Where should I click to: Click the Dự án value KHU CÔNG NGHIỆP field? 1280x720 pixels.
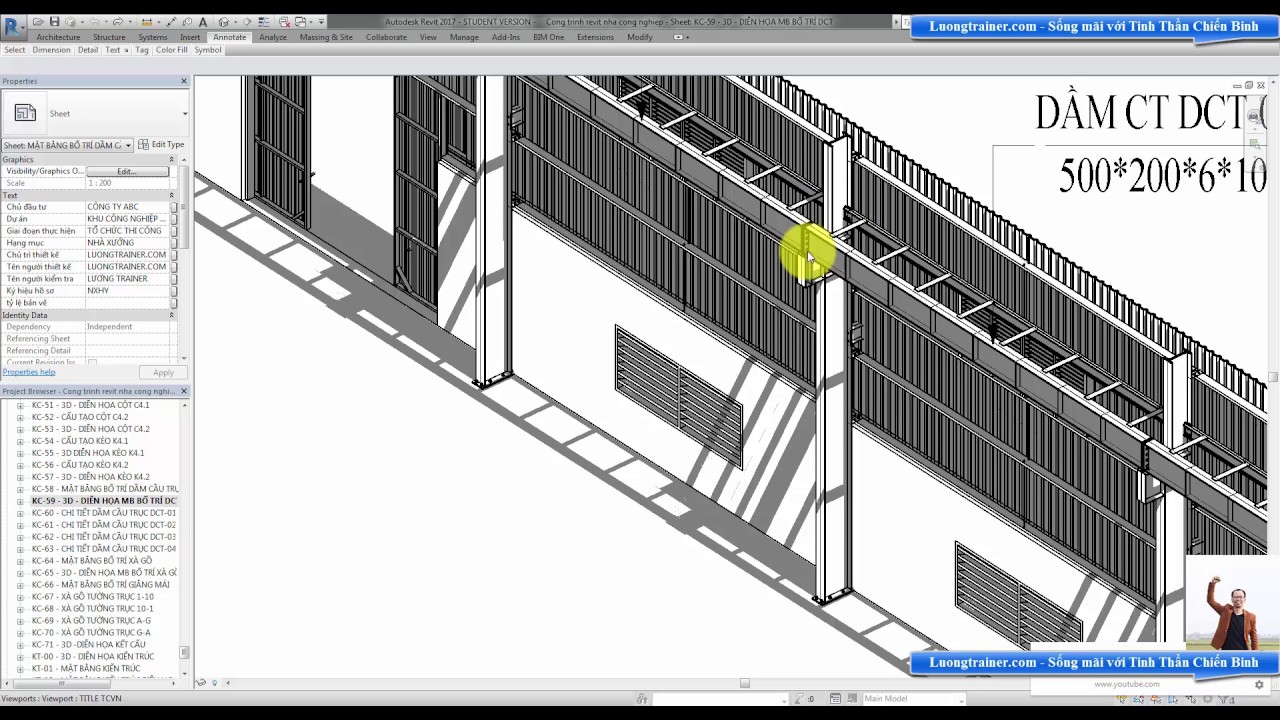coord(127,219)
